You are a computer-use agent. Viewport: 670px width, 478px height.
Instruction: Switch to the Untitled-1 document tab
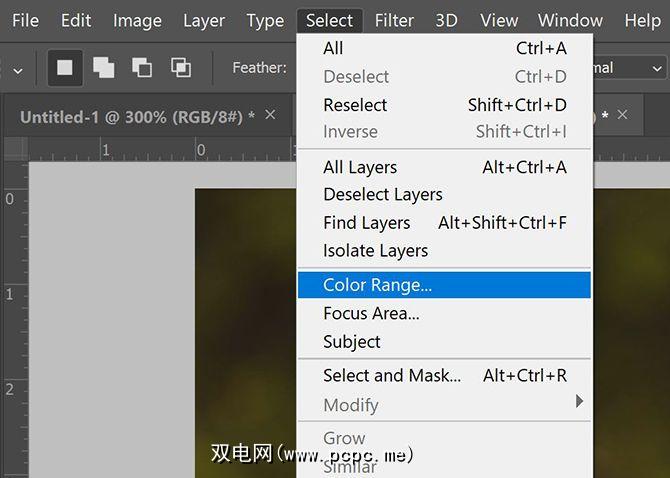[130, 117]
